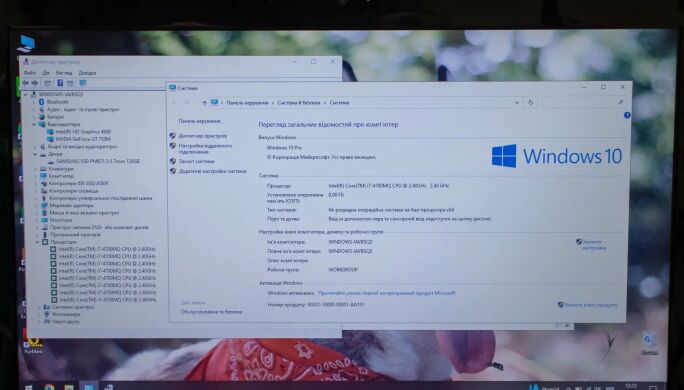Expand the Монітори node
Screen dimensions: 684x390
(37, 220)
